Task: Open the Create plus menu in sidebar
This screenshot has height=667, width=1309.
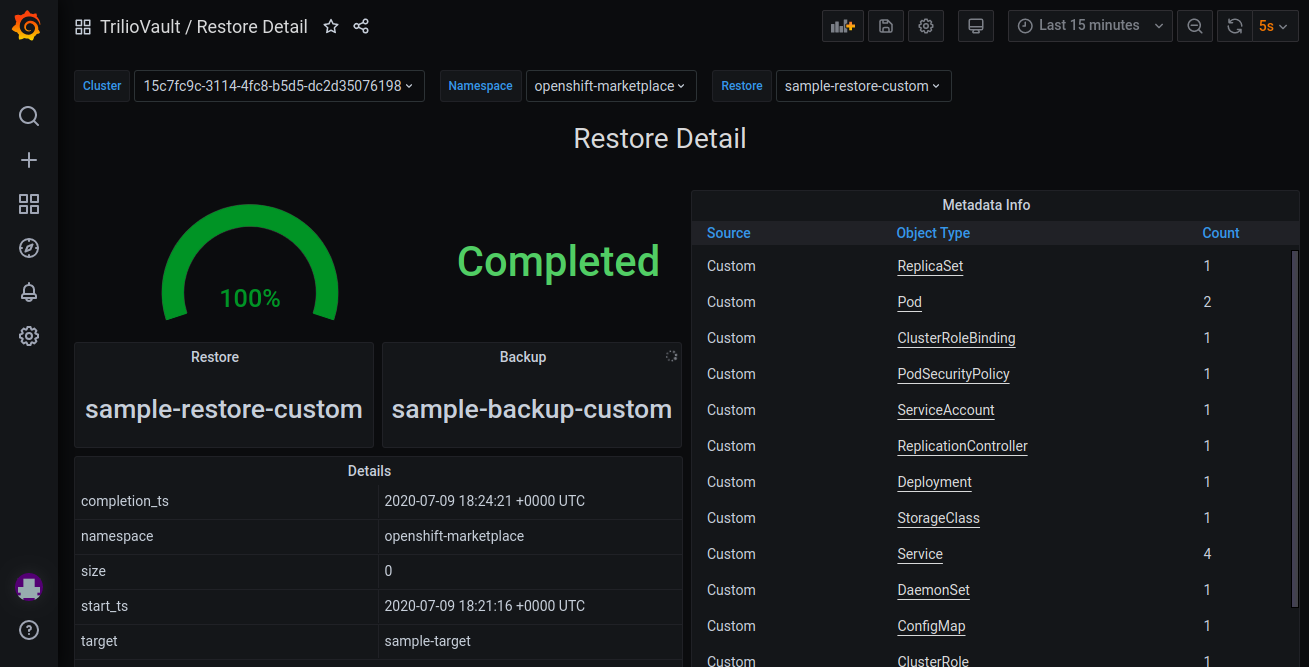Action: 29,160
